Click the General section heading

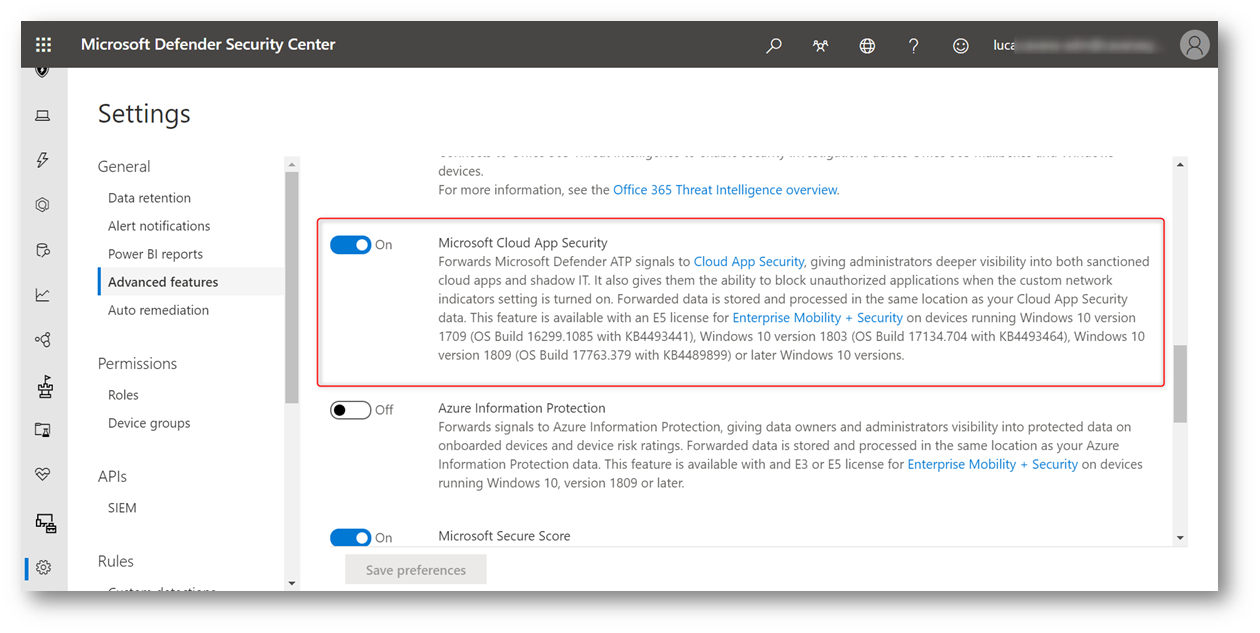pos(124,167)
